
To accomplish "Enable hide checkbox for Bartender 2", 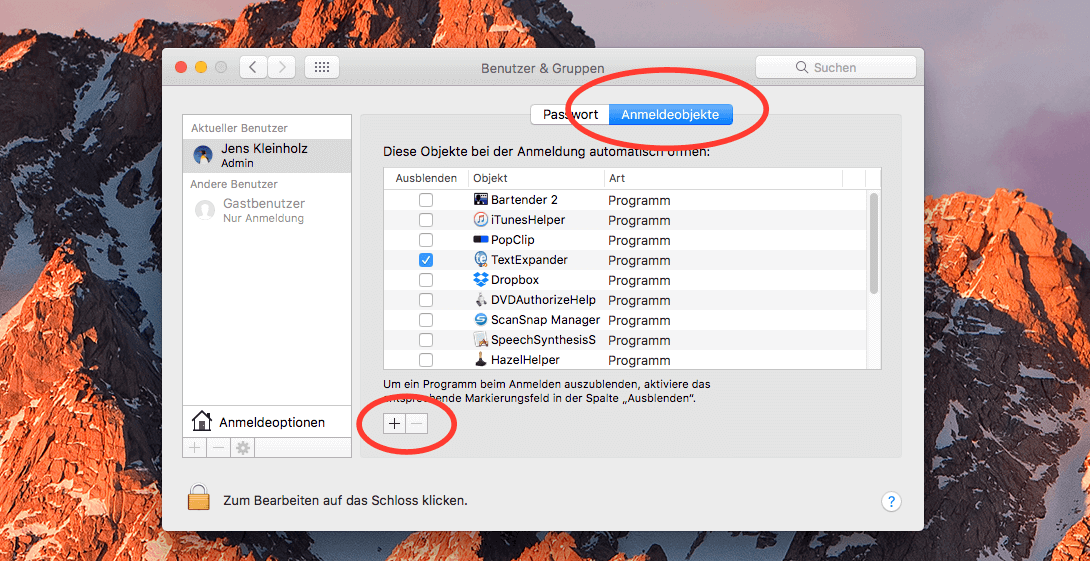I will point(426,200).
